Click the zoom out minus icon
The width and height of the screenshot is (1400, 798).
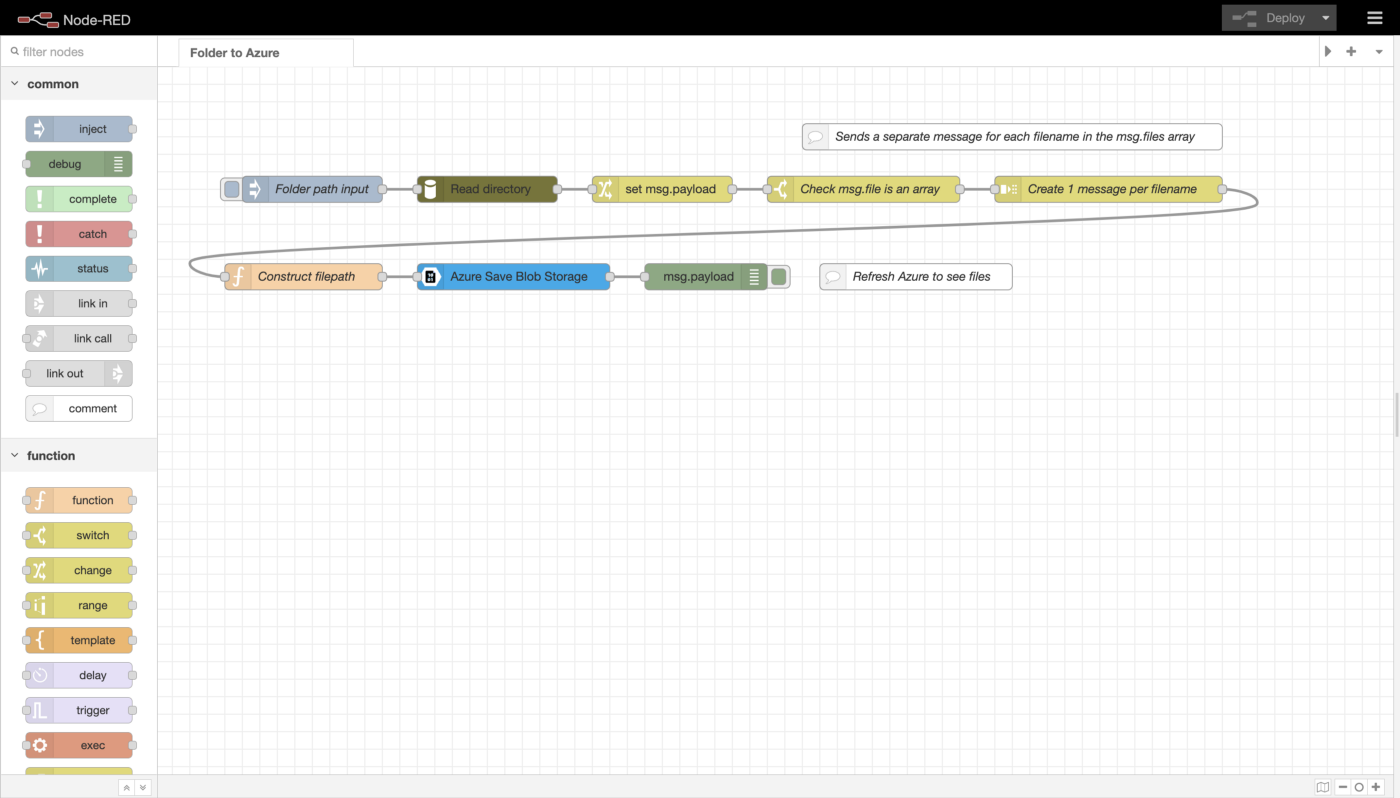point(1343,787)
